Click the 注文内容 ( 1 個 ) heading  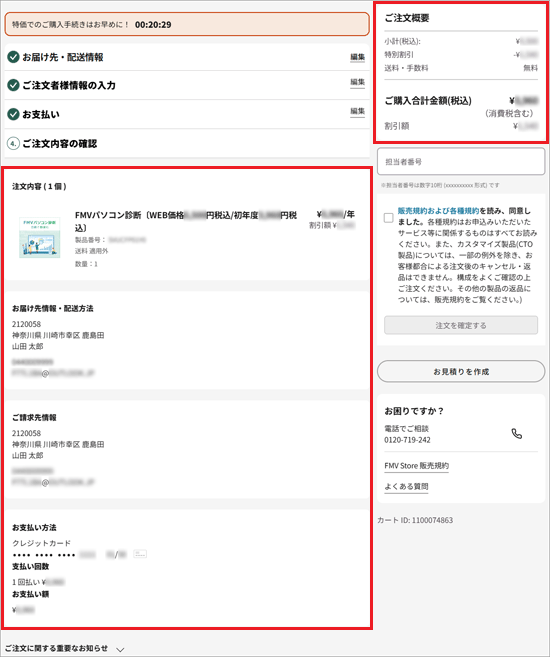tap(39, 186)
